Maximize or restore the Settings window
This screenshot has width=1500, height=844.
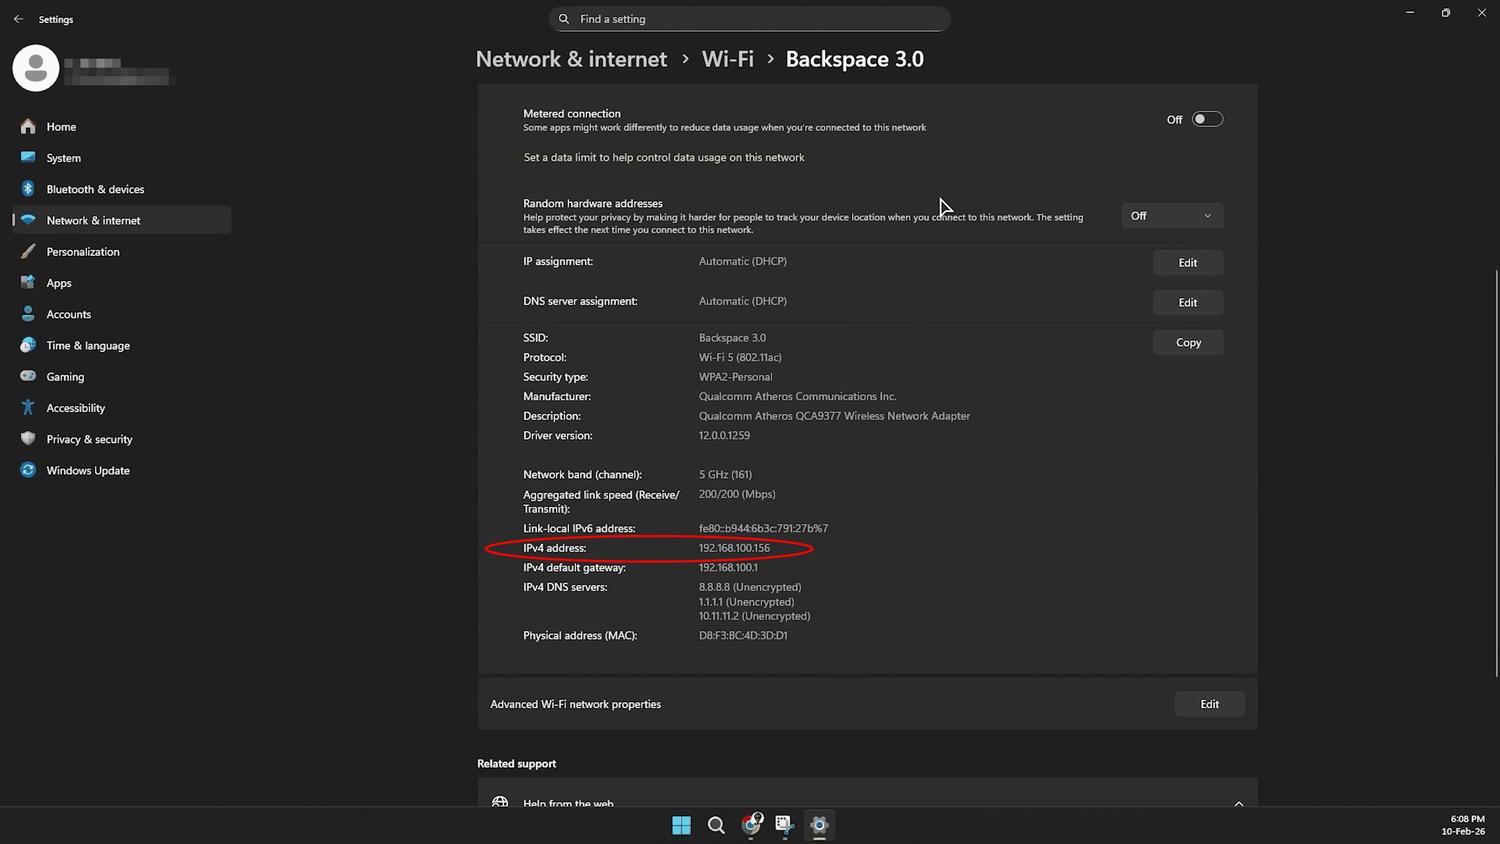point(1445,13)
